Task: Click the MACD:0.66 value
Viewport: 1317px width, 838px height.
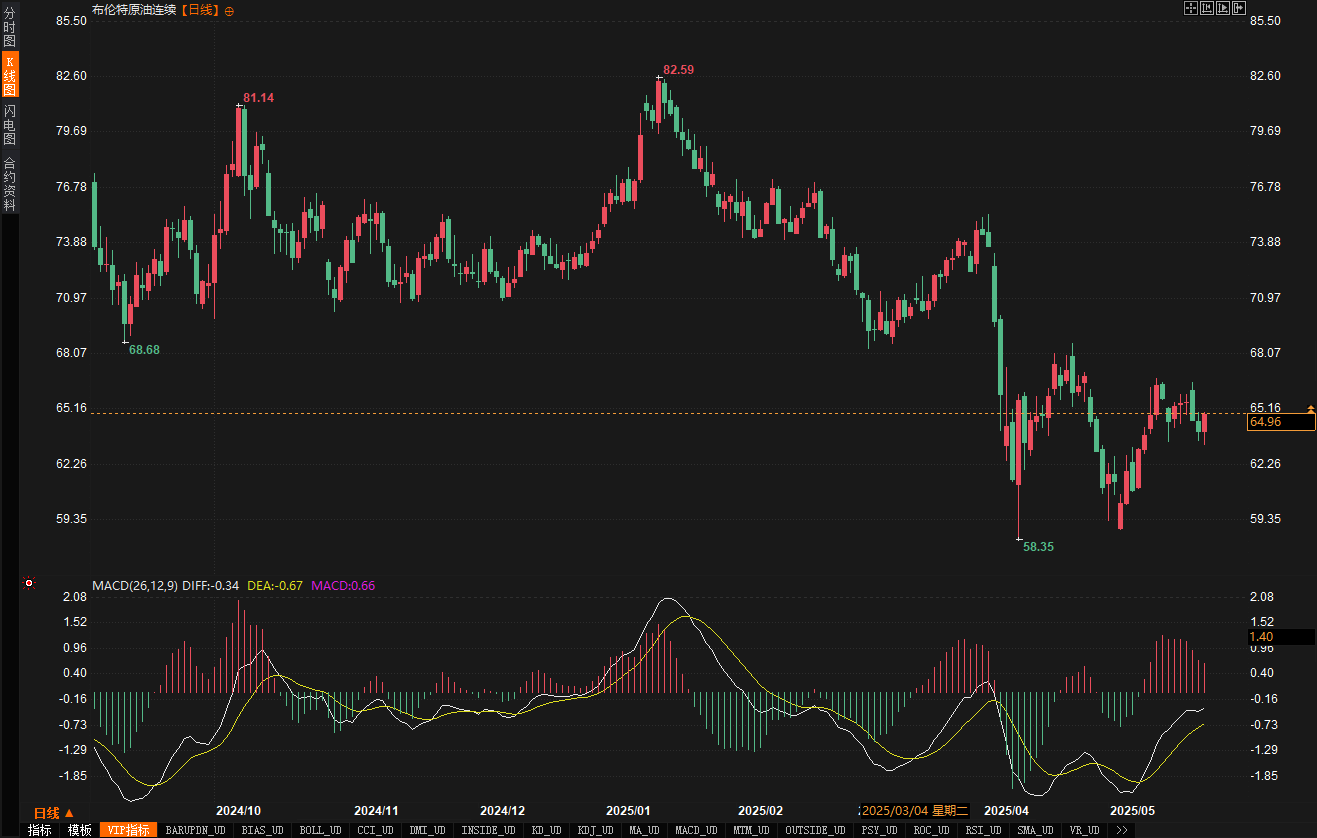Action: click(343, 585)
